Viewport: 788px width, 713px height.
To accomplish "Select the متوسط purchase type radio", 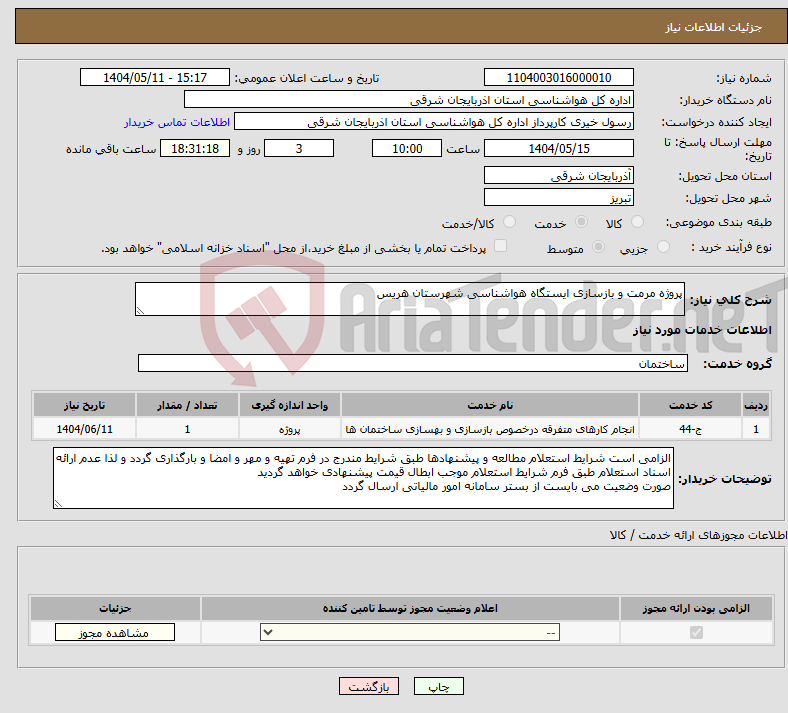I will [598, 247].
